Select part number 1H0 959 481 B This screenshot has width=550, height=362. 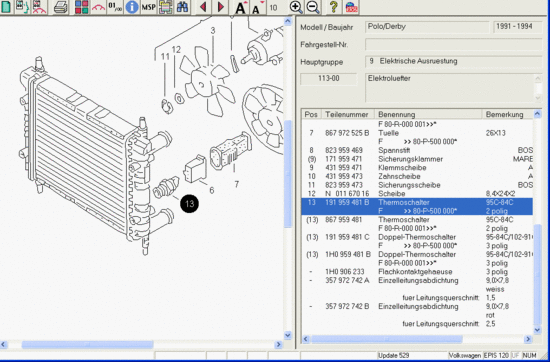tap(348, 254)
